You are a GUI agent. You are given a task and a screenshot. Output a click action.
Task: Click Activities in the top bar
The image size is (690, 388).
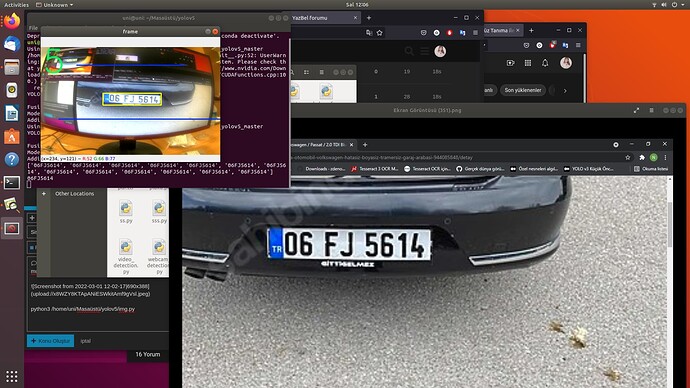[16, 5]
